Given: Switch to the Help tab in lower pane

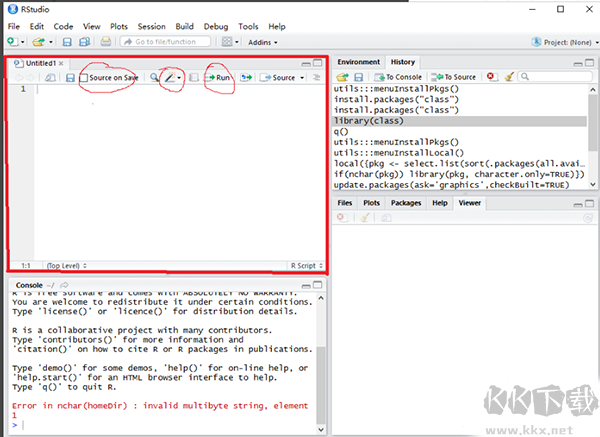Looking at the screenshot, I should tap(440, 203).
